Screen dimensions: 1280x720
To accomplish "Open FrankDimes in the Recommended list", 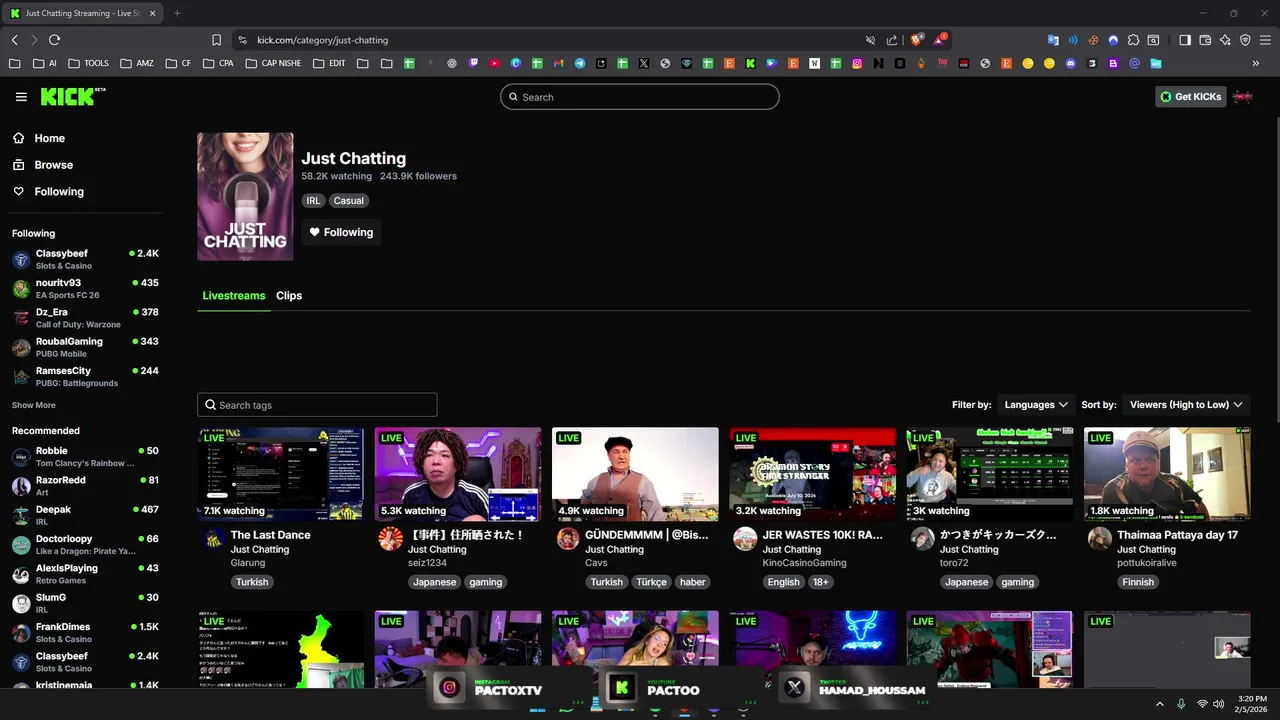I will coord(85,633).
